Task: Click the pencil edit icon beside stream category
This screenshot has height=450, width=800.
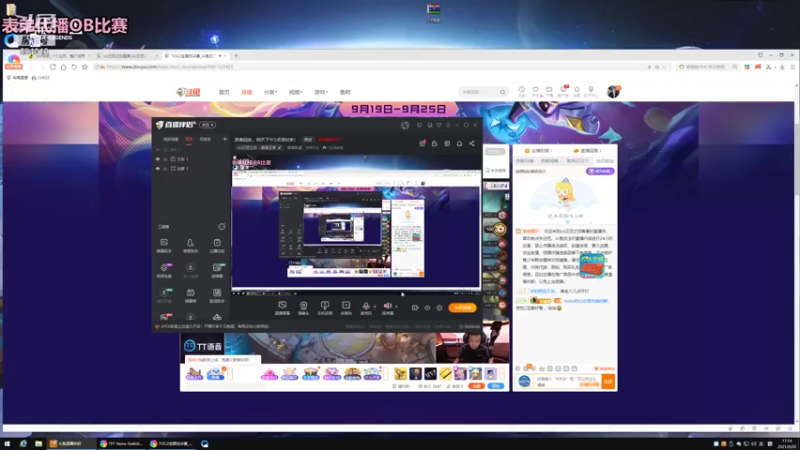Action: [279, 147]
